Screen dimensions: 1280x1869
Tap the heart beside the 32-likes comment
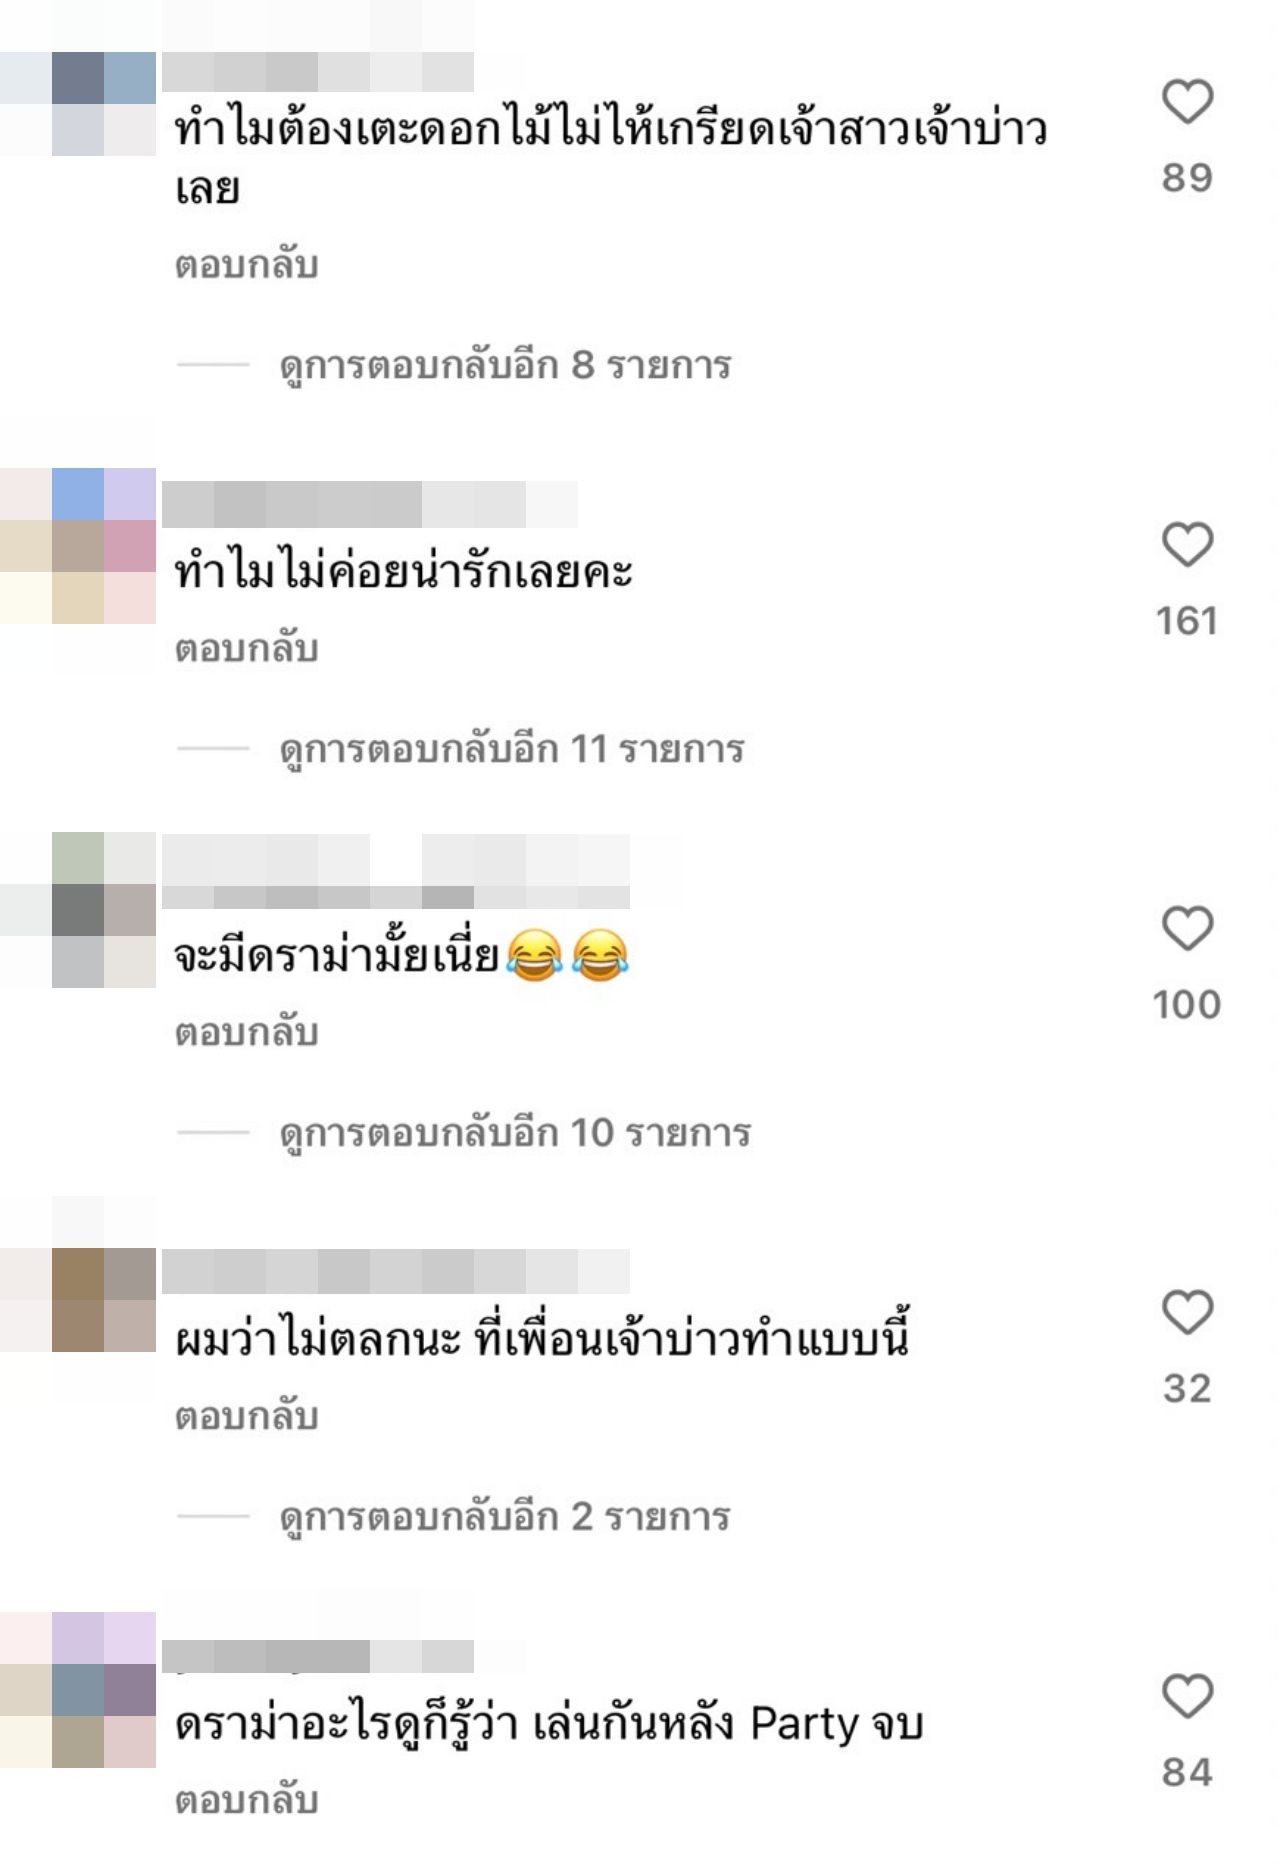[1187, 1313]
